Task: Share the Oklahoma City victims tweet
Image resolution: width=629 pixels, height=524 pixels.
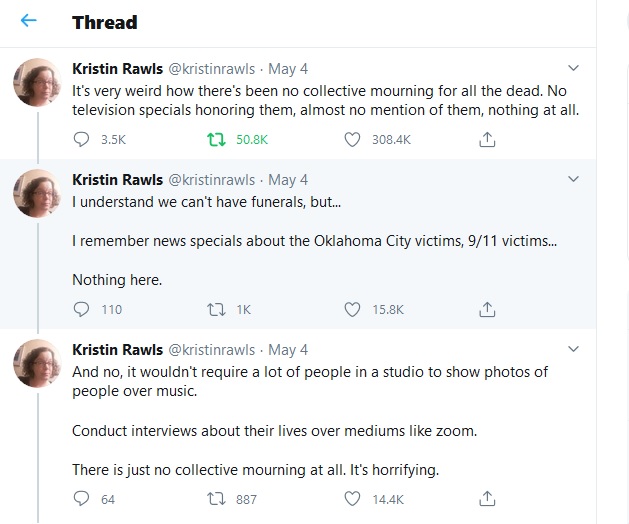Action: pyautogui.click(x=488, y=309)
